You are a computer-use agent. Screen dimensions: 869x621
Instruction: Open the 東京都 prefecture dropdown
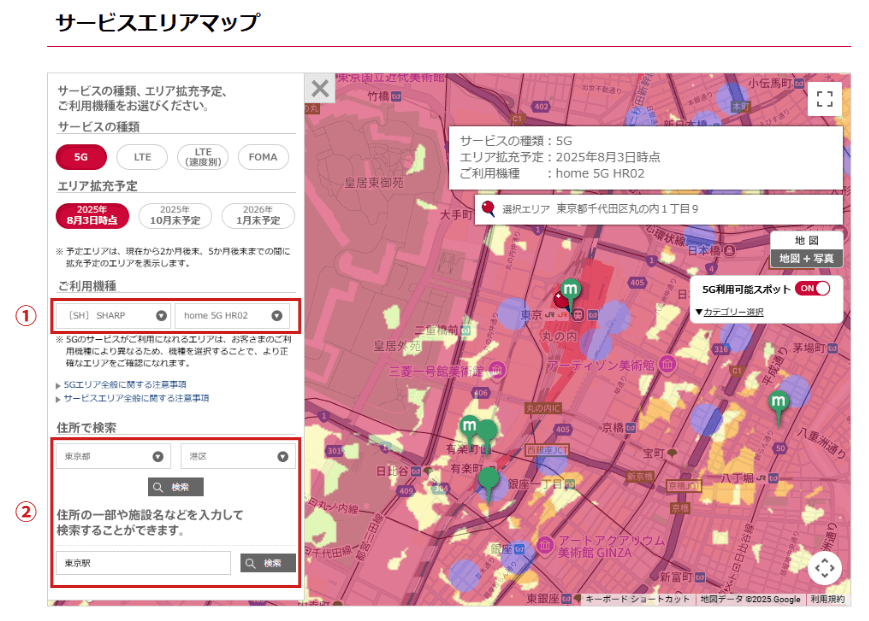113,456
